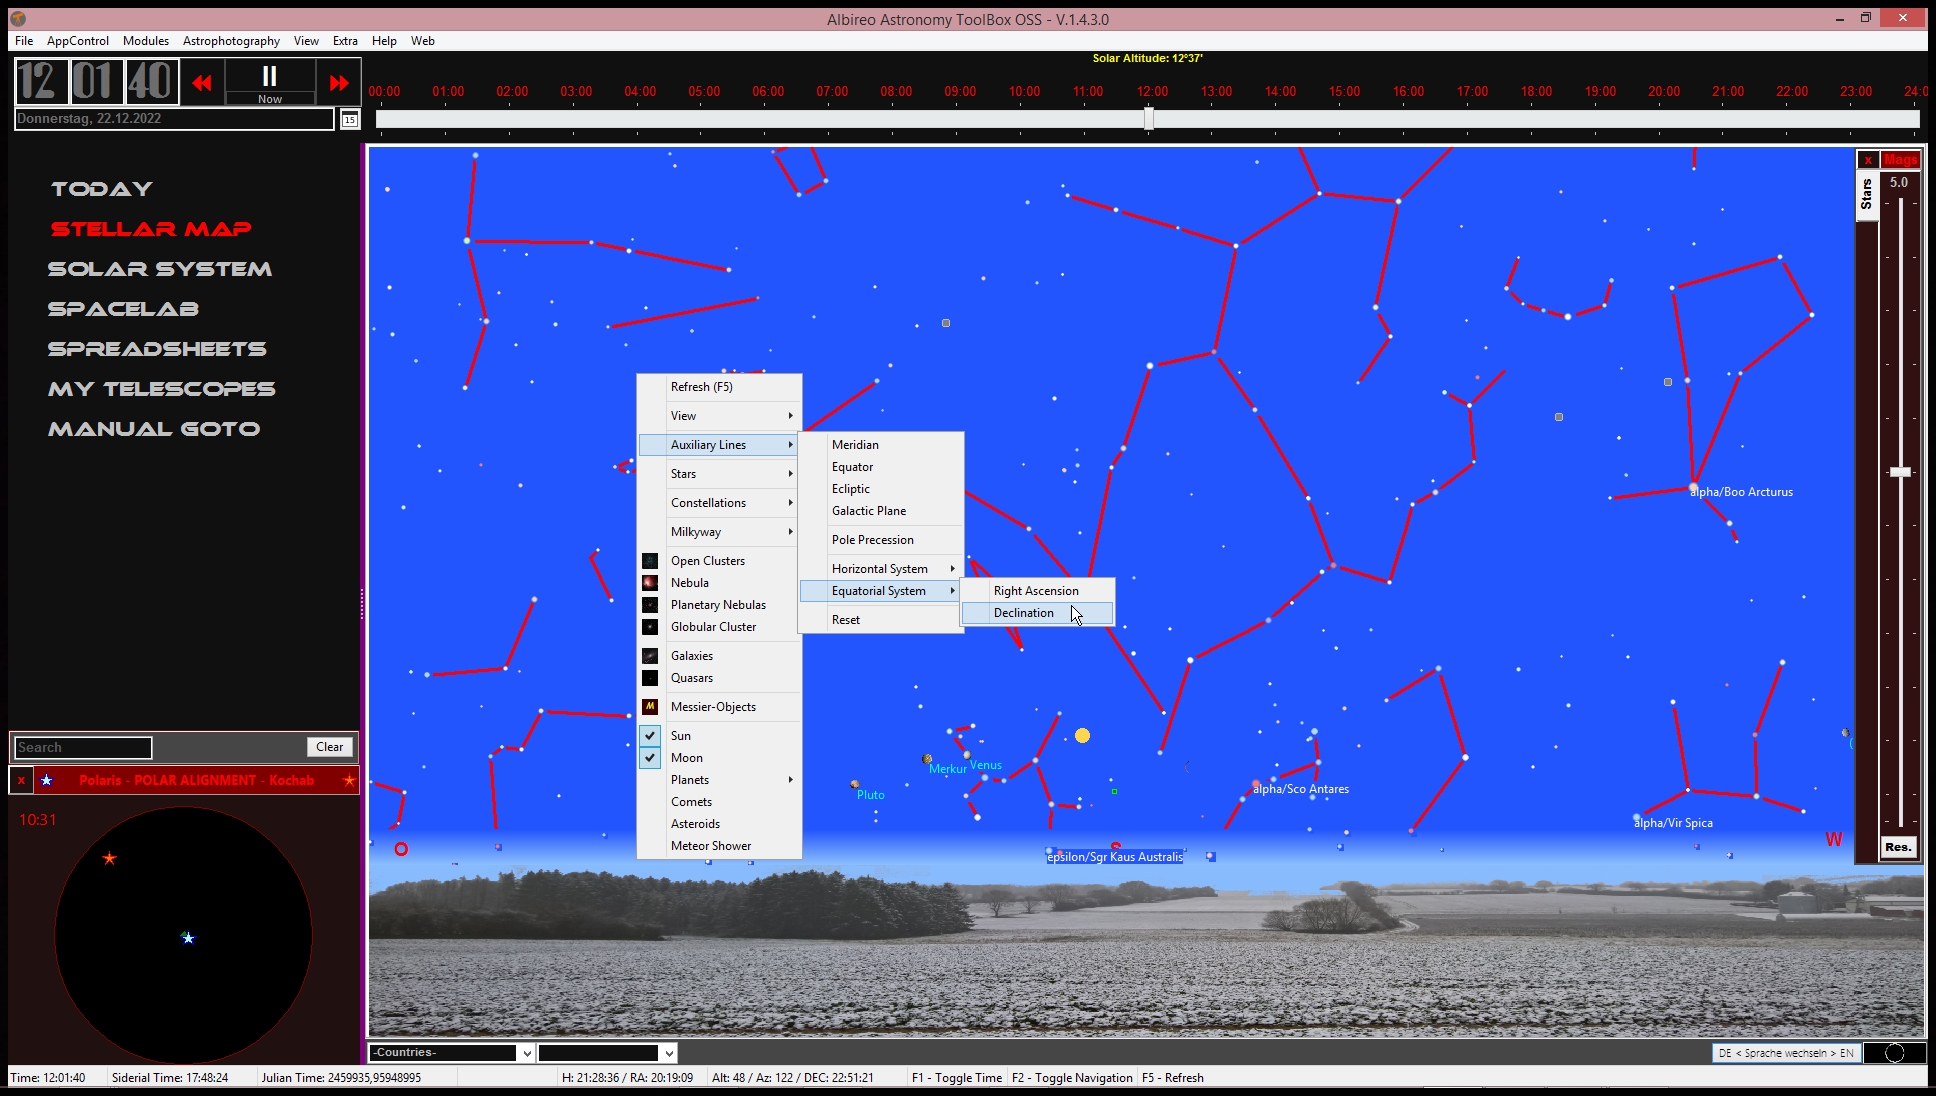Click the Polaris star icon
This screenshot has height=1096, width=1936.
(46, 780)
